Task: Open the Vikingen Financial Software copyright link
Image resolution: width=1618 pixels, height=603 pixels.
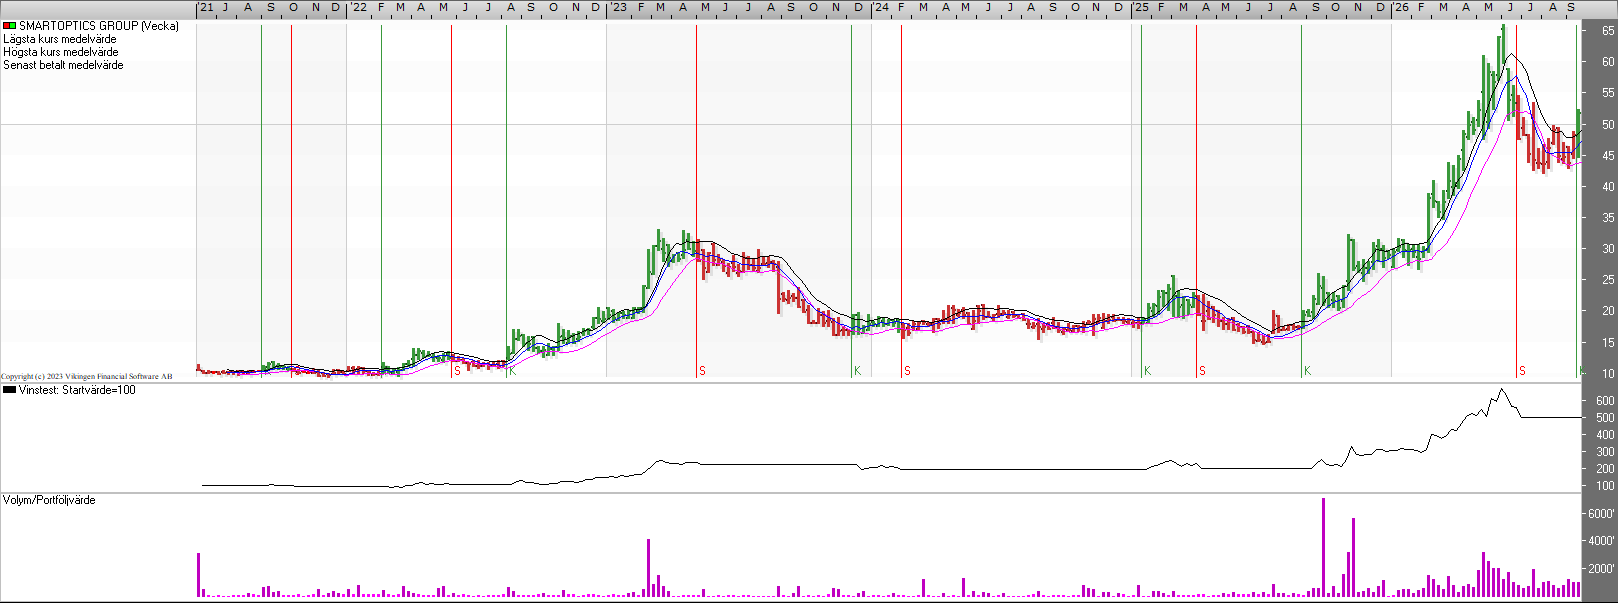Action: pos(87,377)
